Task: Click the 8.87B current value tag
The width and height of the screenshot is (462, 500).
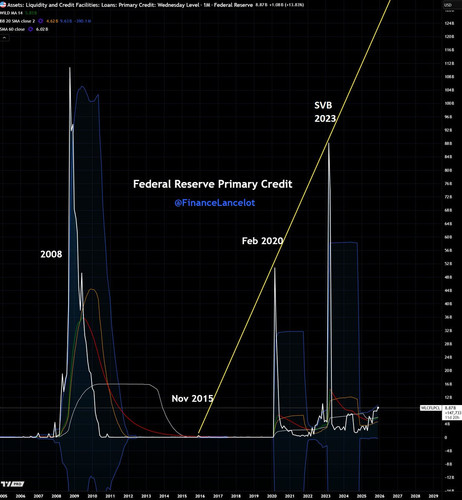Action: click(451, 408)
